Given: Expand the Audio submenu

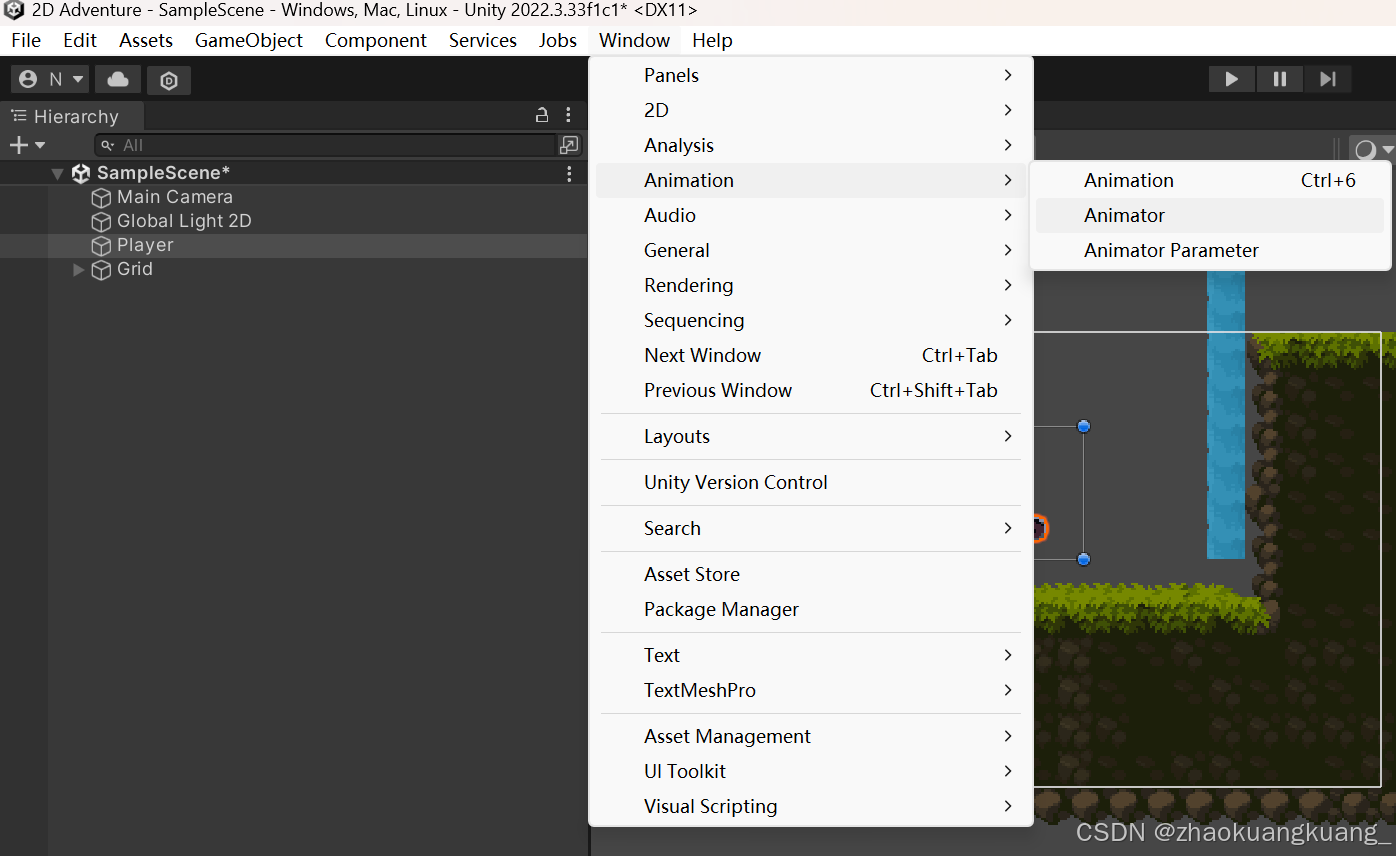Looking at the screenshot, I should pos(811,215).
